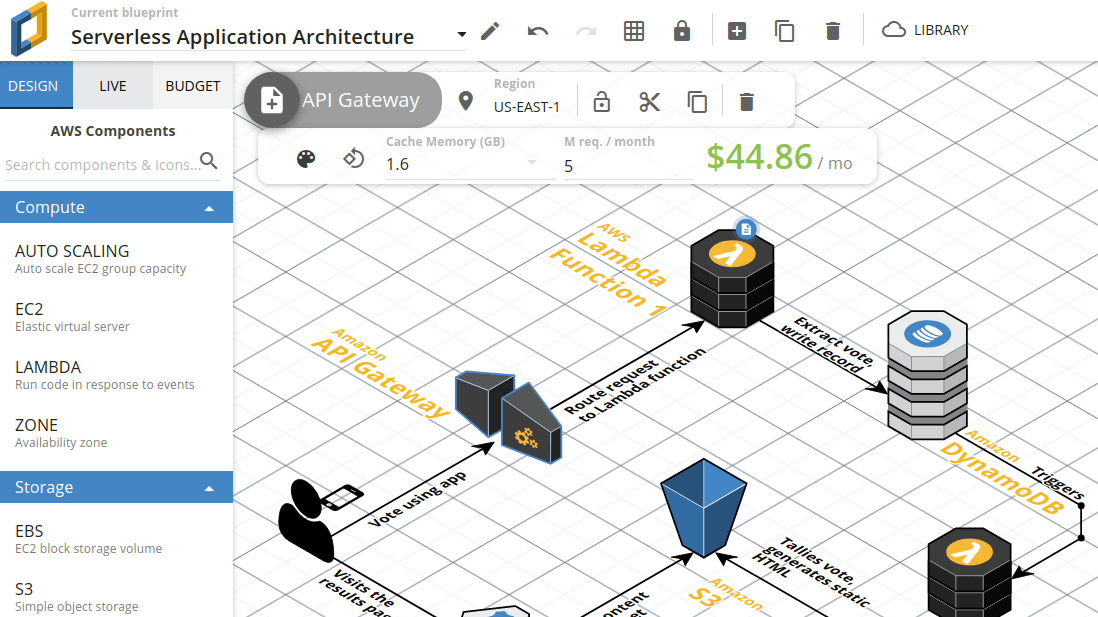The width and height of the screenshot is (1098, 617).
Task: Cut the selected component with scissors
Action: [x=649, y=102]
